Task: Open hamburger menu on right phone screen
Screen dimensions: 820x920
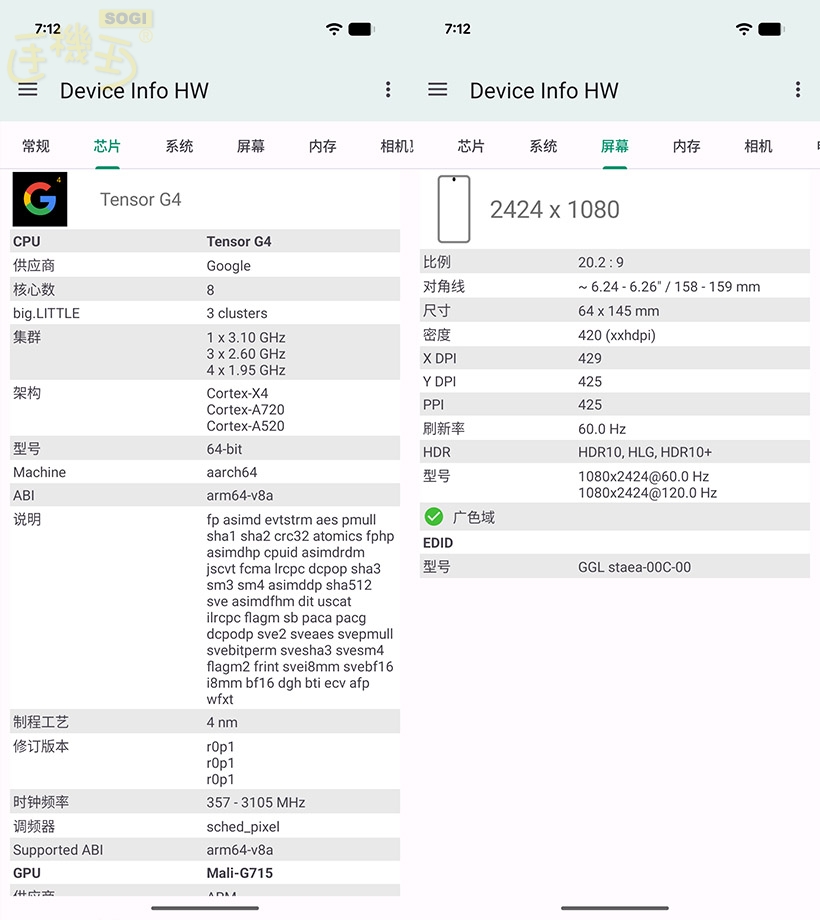Action: pos(438,90)
